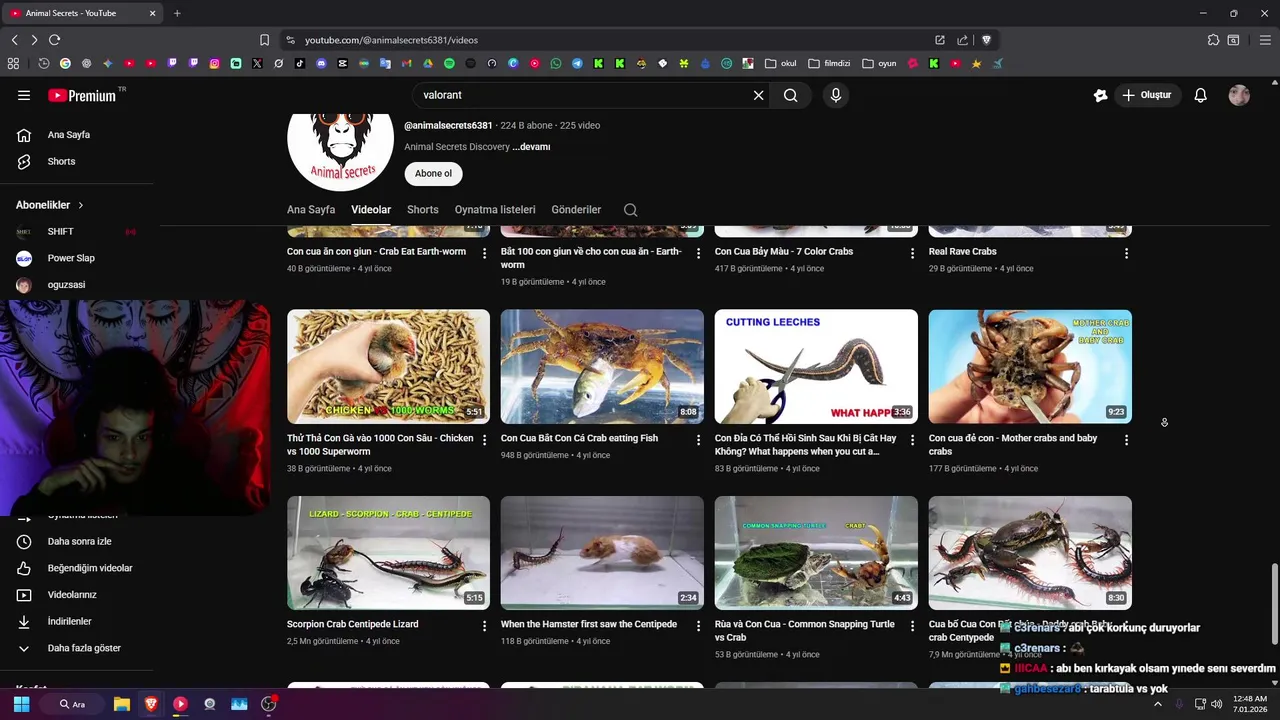This screenshot has height=720, width=1280.
Task: Go forward in the browser
Action: [x=34, y=40]
